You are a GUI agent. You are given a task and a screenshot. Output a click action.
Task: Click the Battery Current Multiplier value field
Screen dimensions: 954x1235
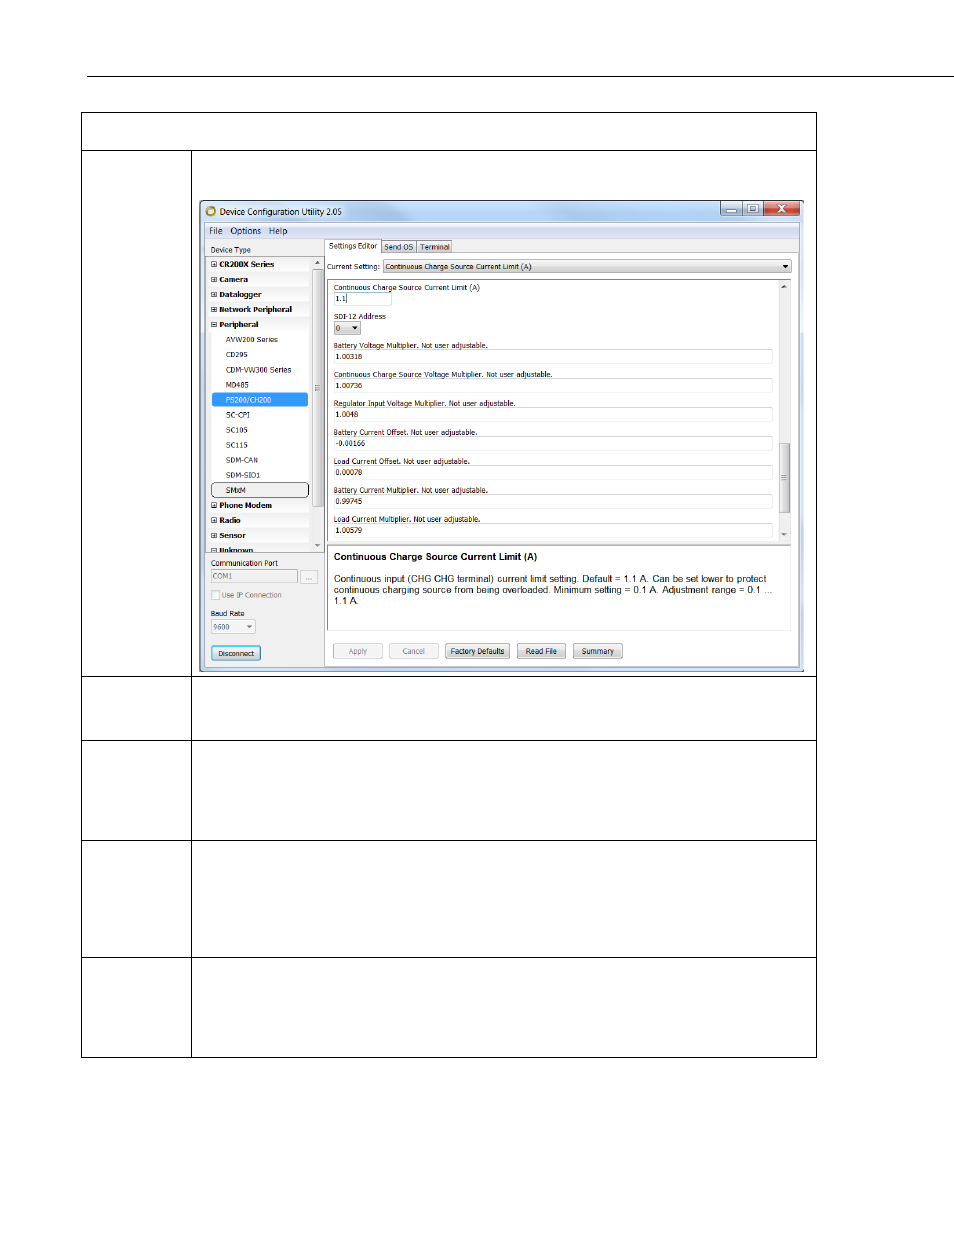click(x=553, y=501)
